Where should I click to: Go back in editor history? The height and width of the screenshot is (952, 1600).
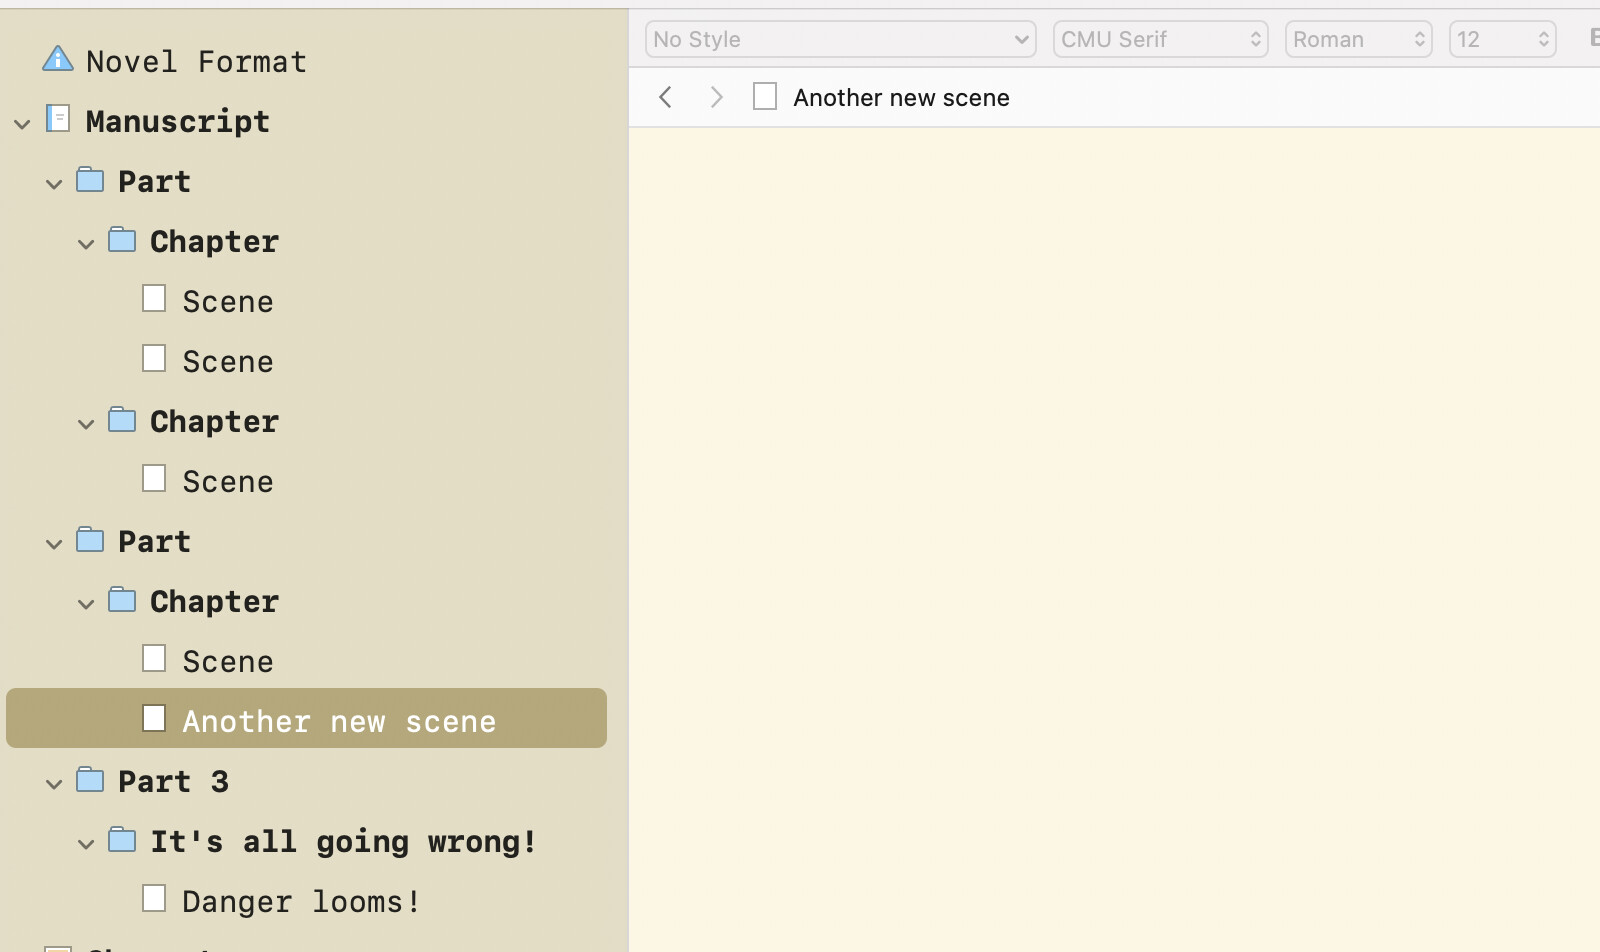click(666, 97)
